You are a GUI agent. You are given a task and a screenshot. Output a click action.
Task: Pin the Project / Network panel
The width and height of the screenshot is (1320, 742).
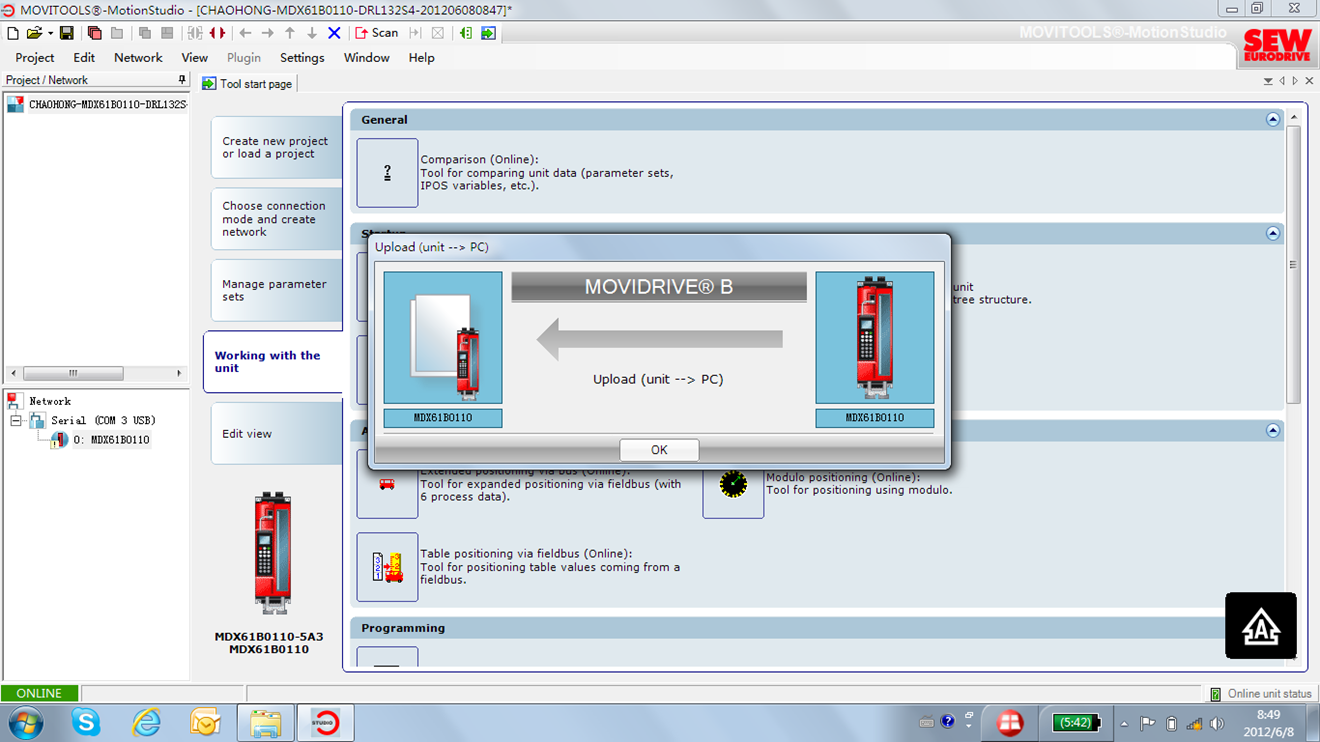(x=181, y=80)
